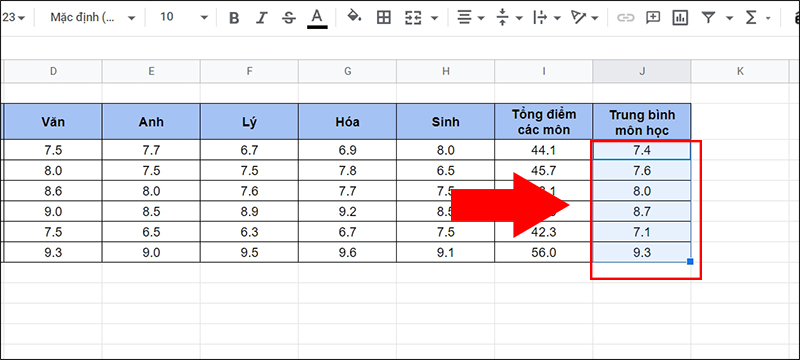Open the fill color bucket
This screenshot has height=360, width=800.
354,17
